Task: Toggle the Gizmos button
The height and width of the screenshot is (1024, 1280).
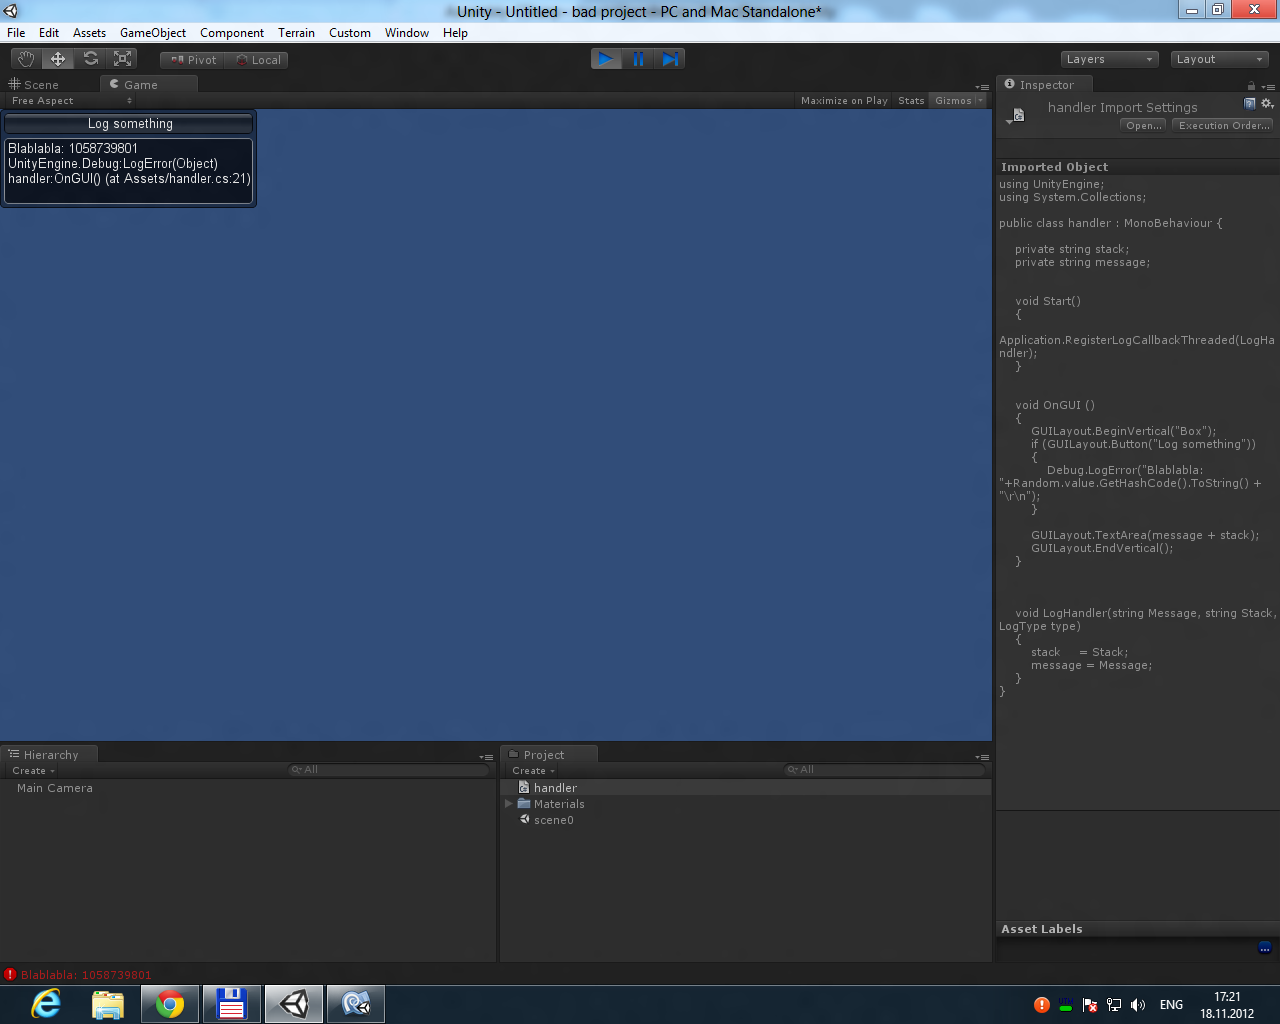Action: 953,101
